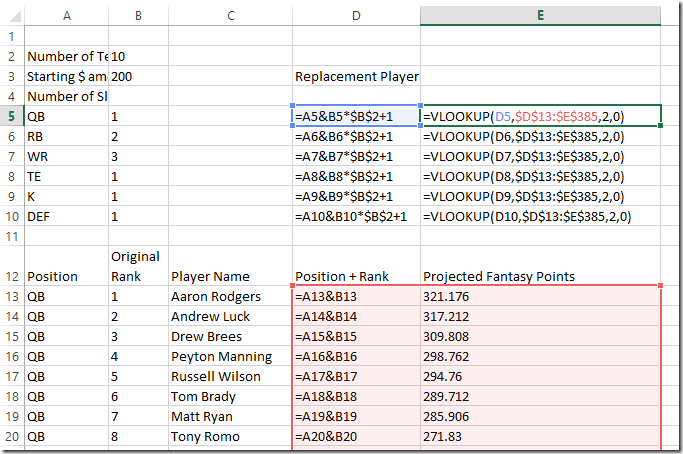This screenshot has width=683, height=454.
Task: Click the Tony Romo cell
Action: click(x=230, y=437)
